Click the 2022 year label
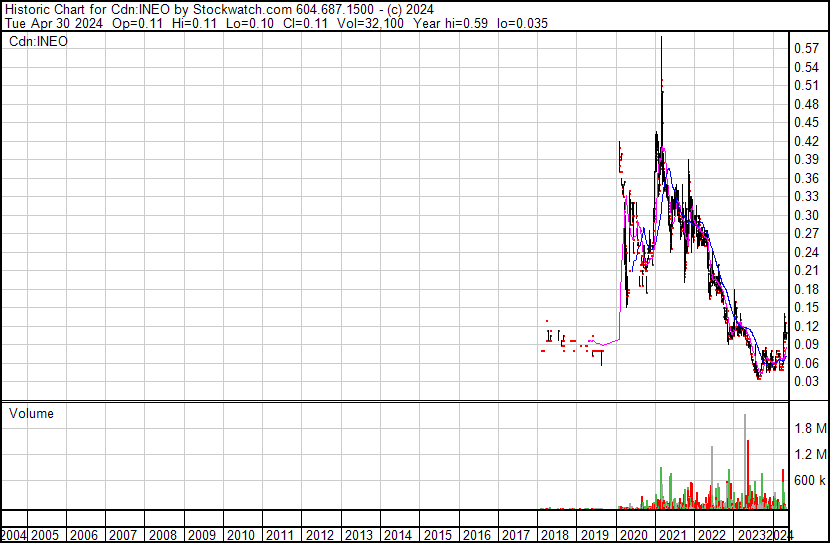 [x=712, y=536]
